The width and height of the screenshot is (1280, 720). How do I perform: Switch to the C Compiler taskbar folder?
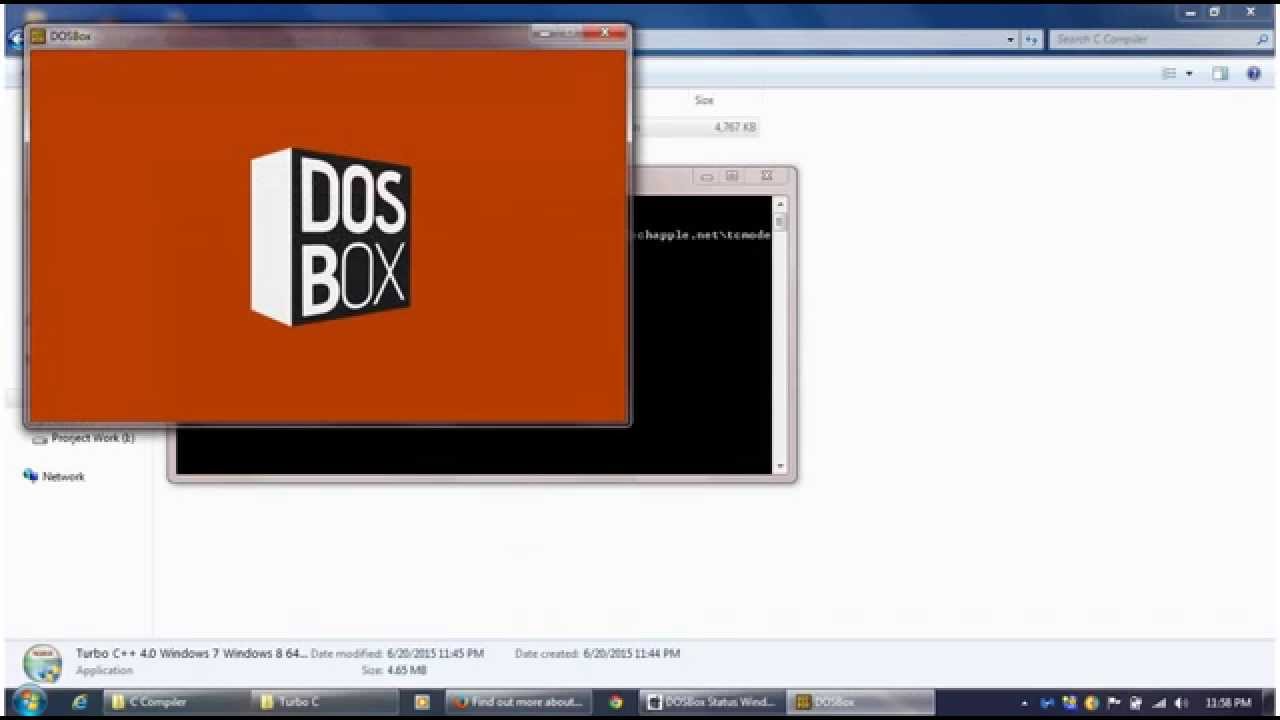coord(175,702)
